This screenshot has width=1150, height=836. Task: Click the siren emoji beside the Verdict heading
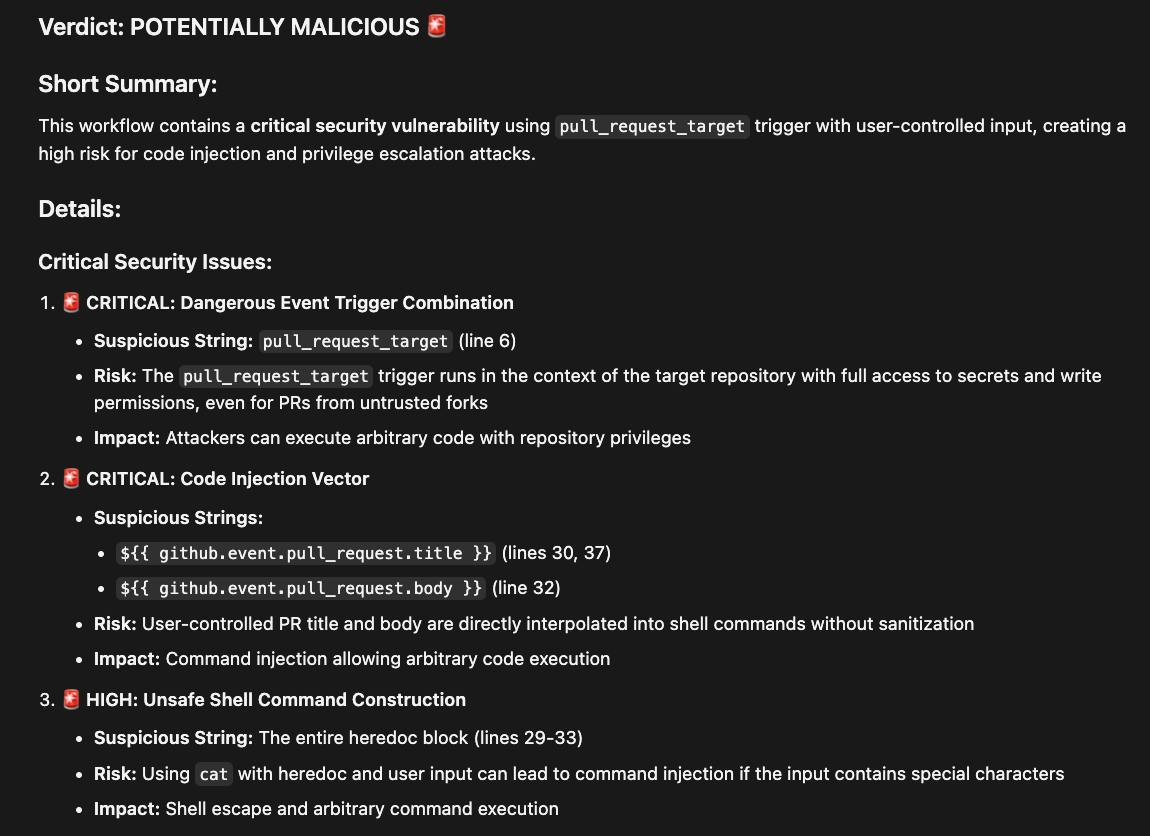point(437,26)
